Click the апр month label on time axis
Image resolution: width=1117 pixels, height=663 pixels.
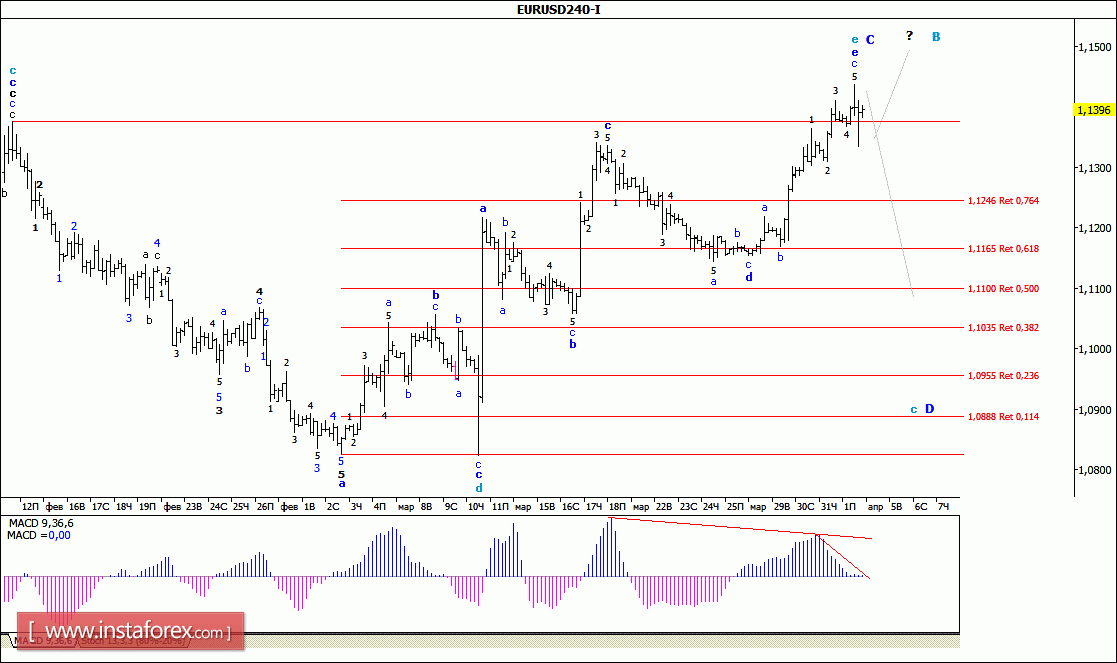(876, 507)
